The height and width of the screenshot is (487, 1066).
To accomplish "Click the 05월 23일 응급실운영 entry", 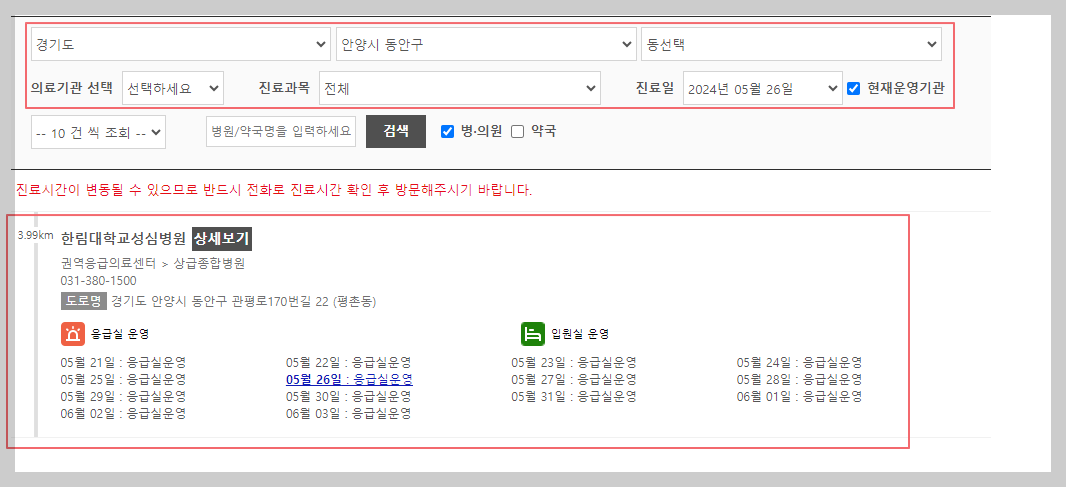I will click(574, 363).
